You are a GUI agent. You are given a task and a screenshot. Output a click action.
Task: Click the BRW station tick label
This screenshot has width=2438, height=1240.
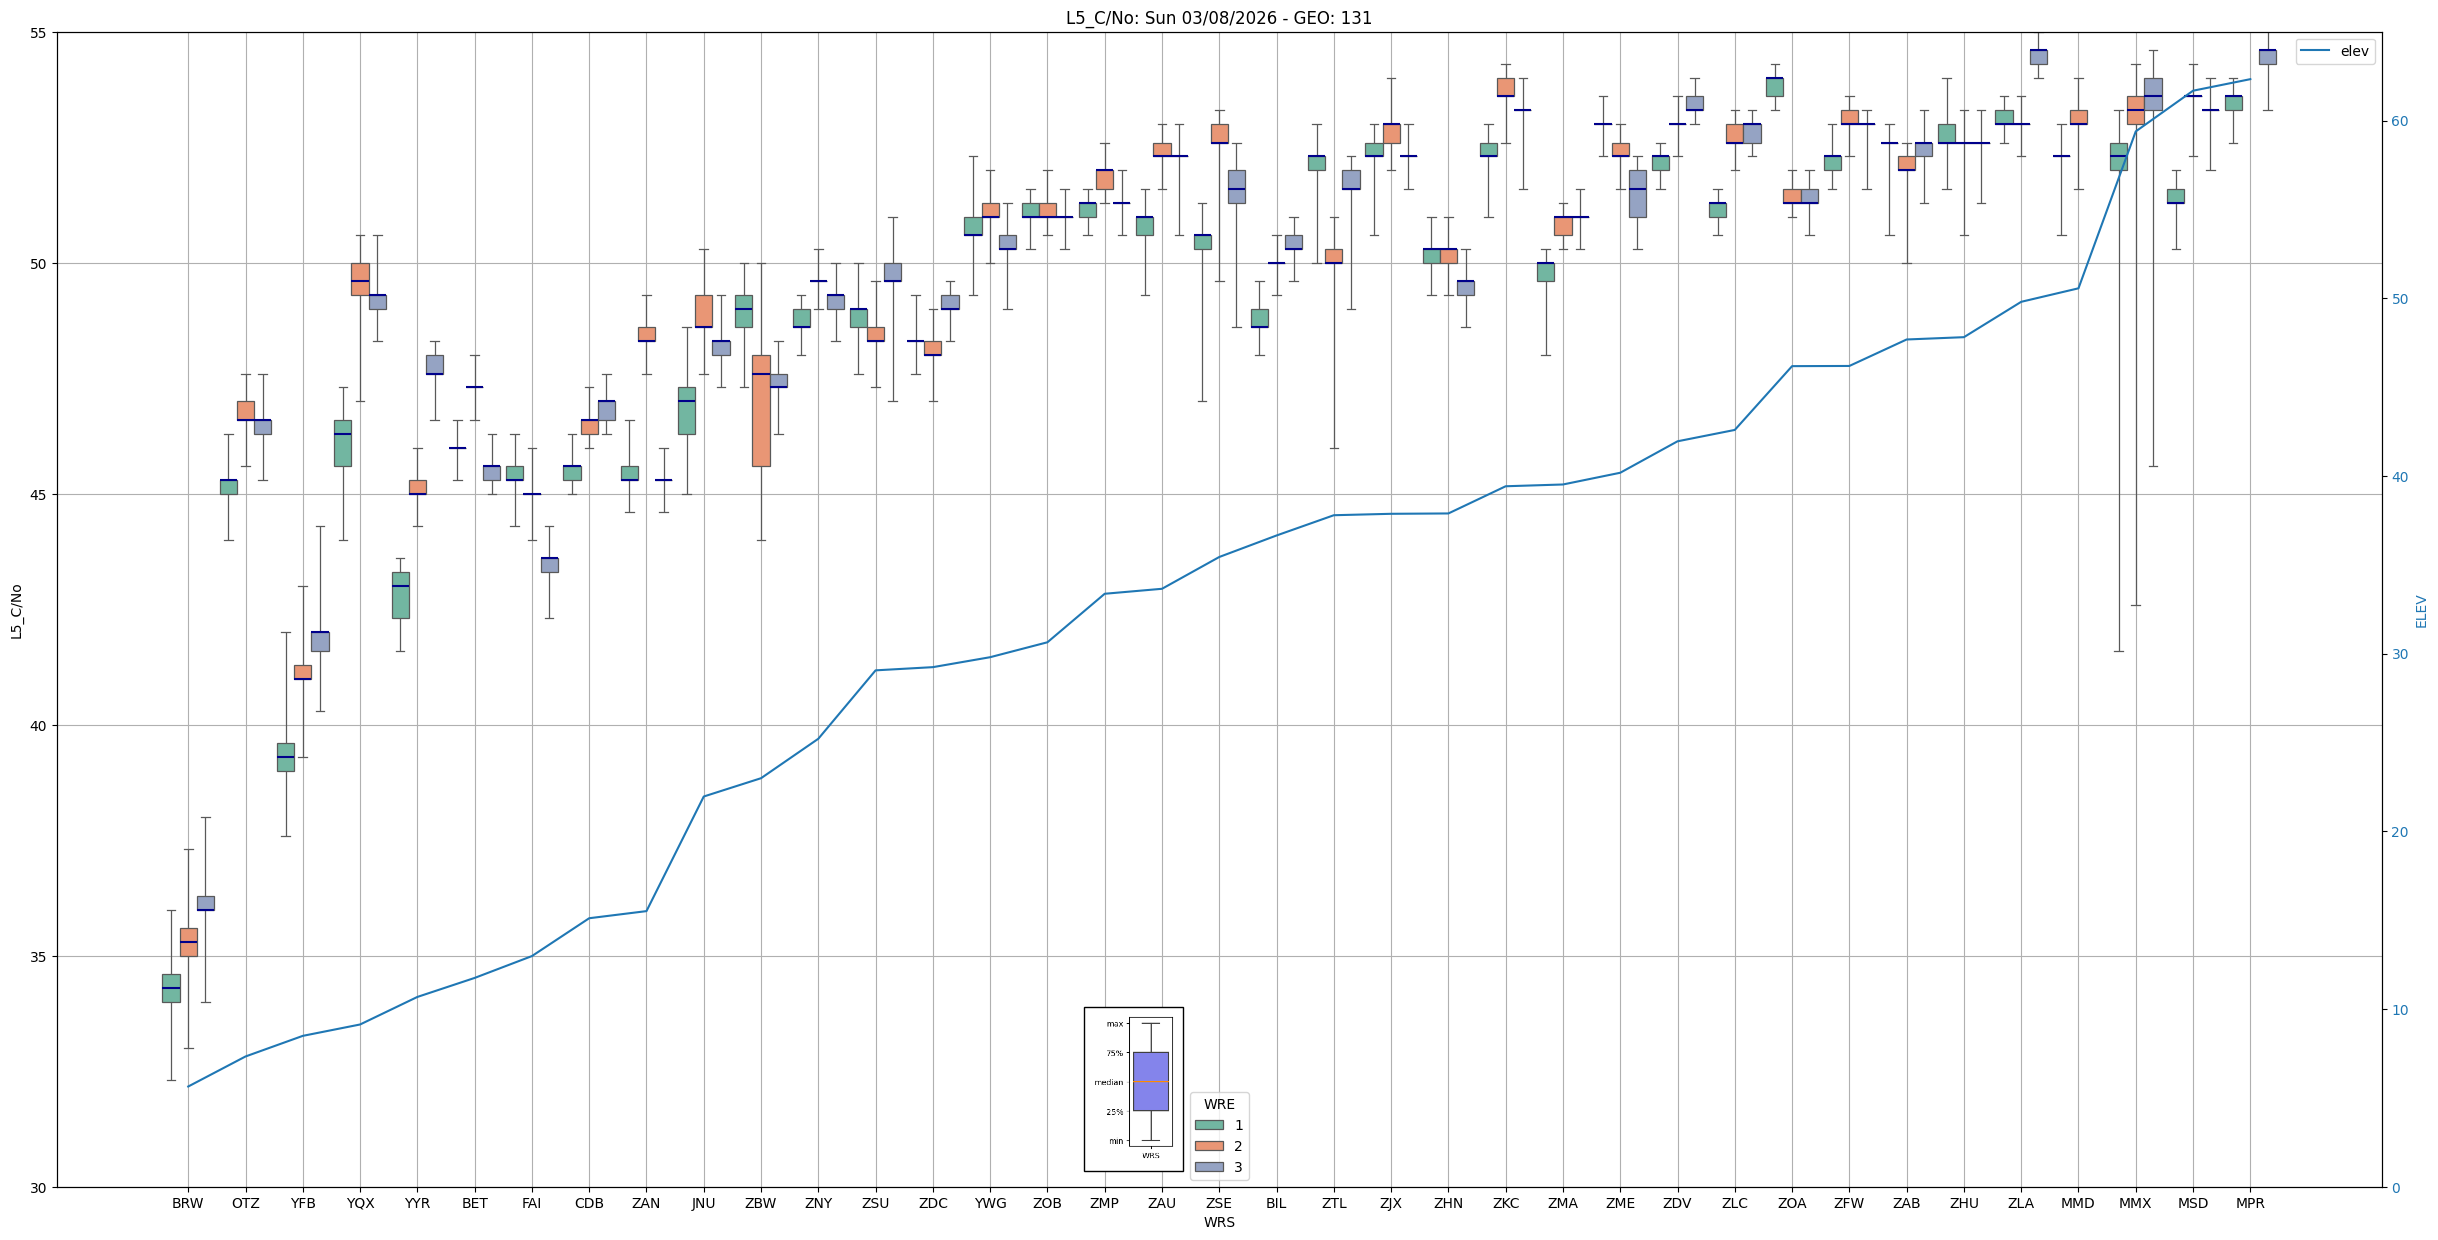(187, 1203)
